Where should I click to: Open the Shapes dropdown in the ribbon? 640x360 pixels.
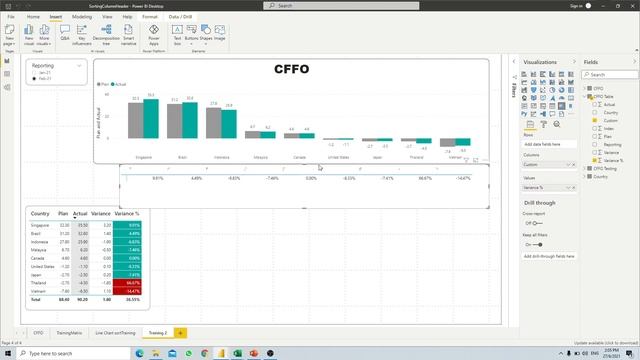(x=206, y=35)
